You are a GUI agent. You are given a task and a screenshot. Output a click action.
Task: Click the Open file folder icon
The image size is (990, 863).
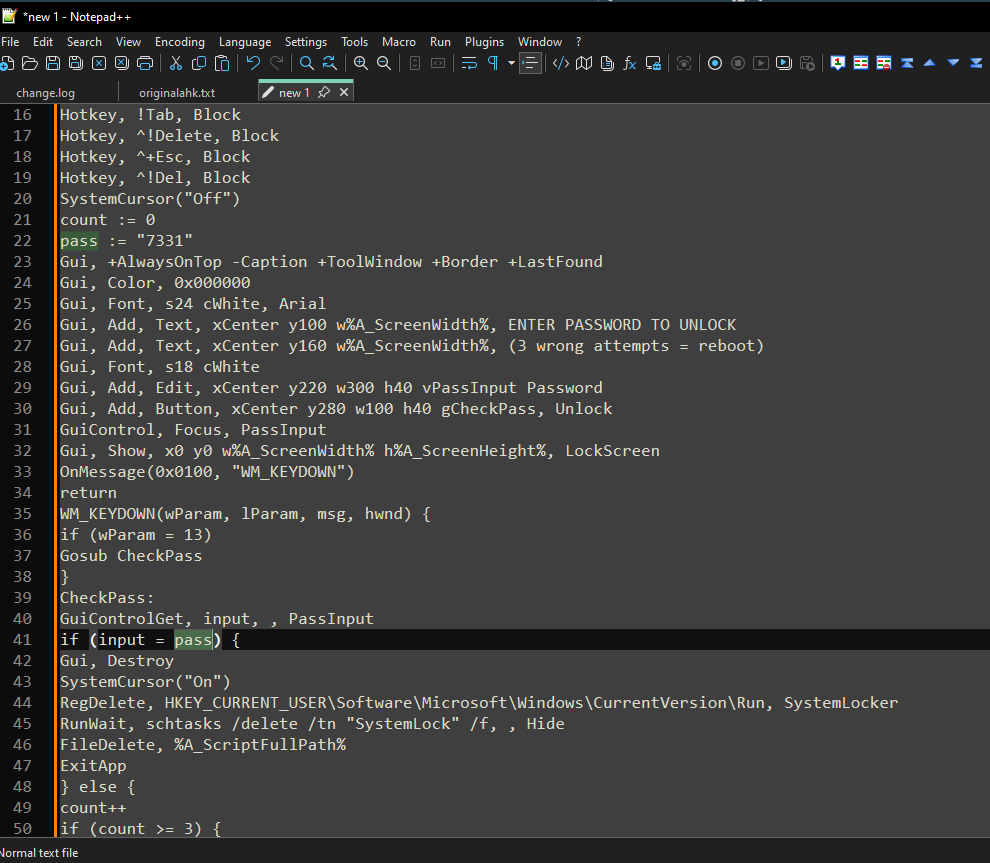pyautogui.click(x=30, y=63)
